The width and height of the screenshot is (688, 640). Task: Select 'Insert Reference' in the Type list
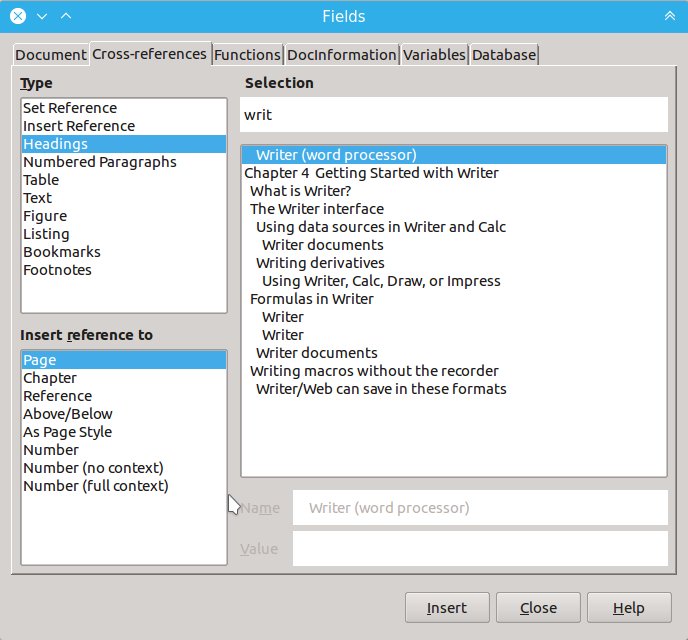pos(124,126)
